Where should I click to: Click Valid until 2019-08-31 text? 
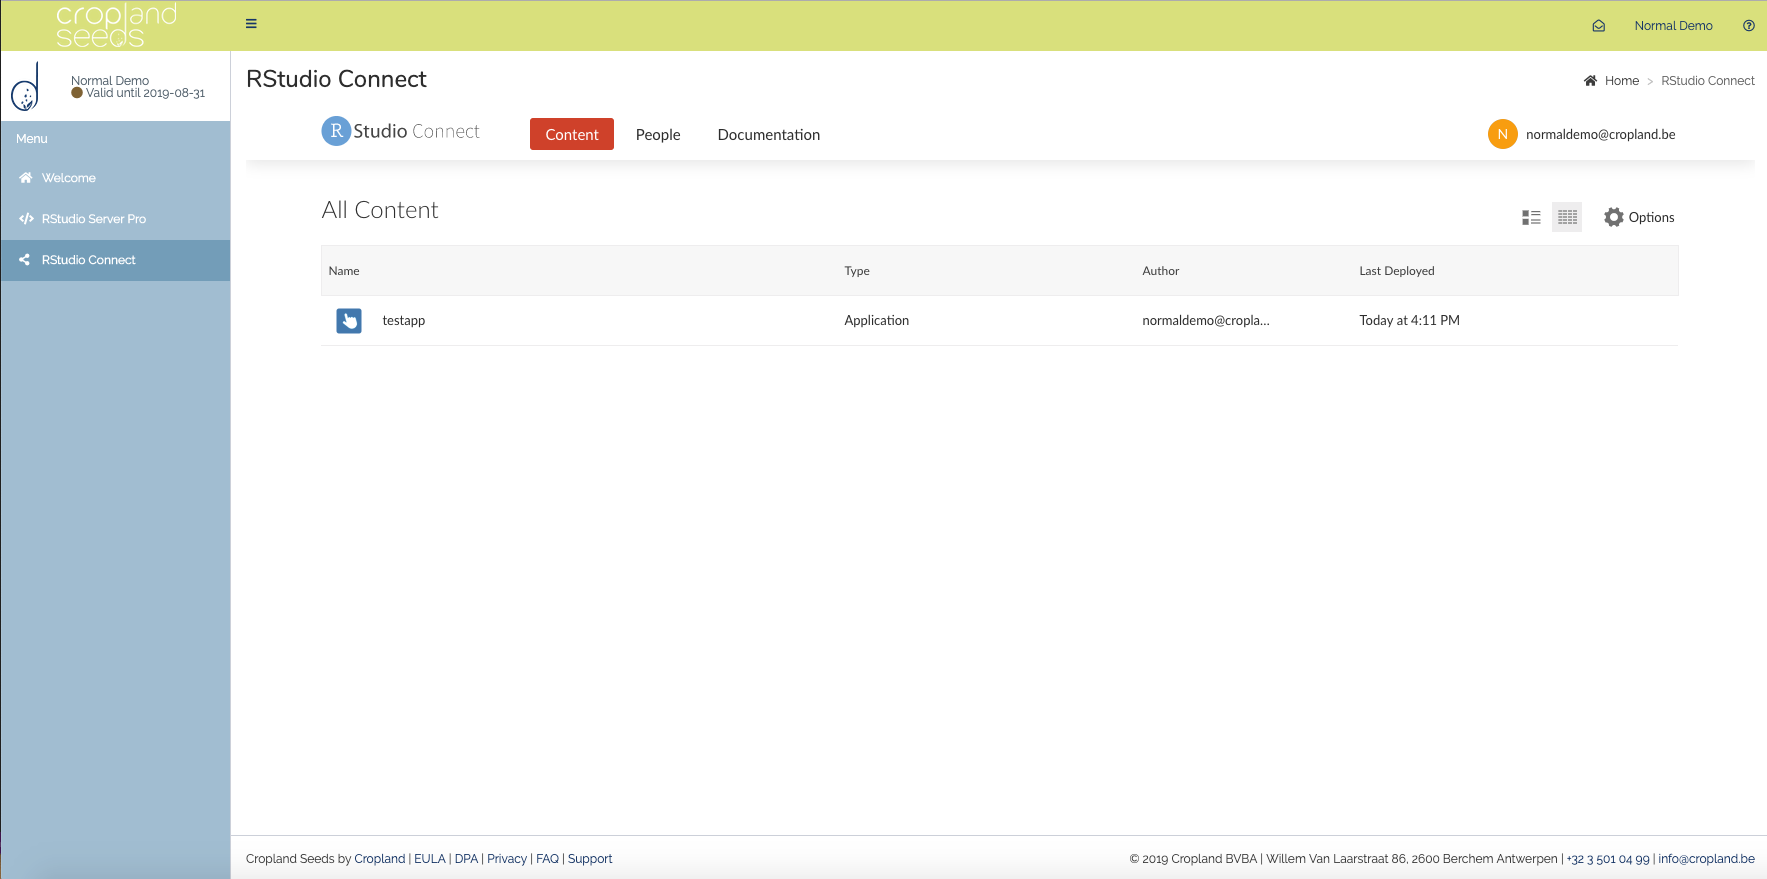tap(145, 93)
